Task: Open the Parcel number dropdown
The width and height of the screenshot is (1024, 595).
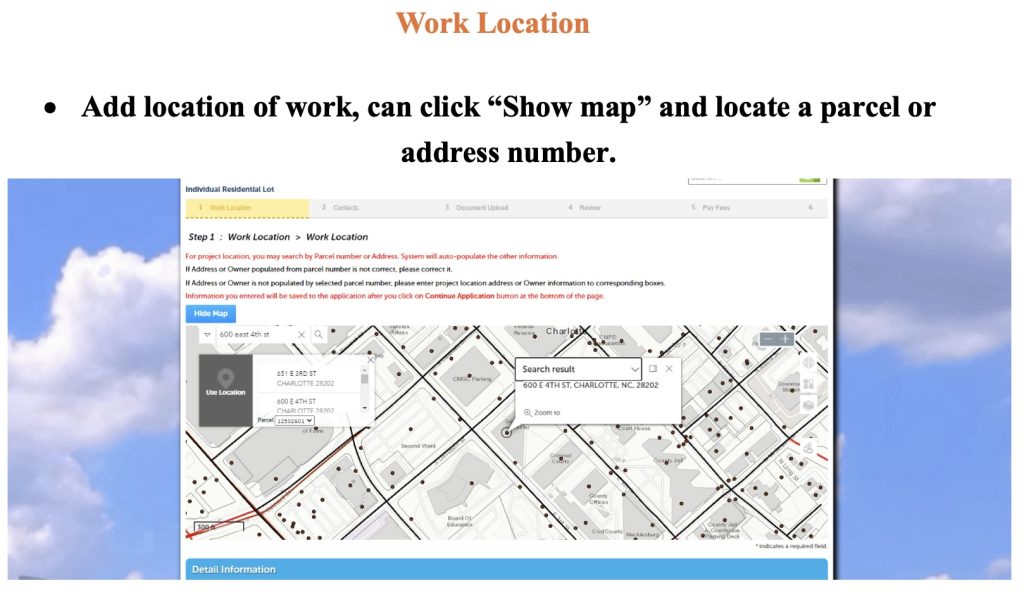Action: point(294,421)
